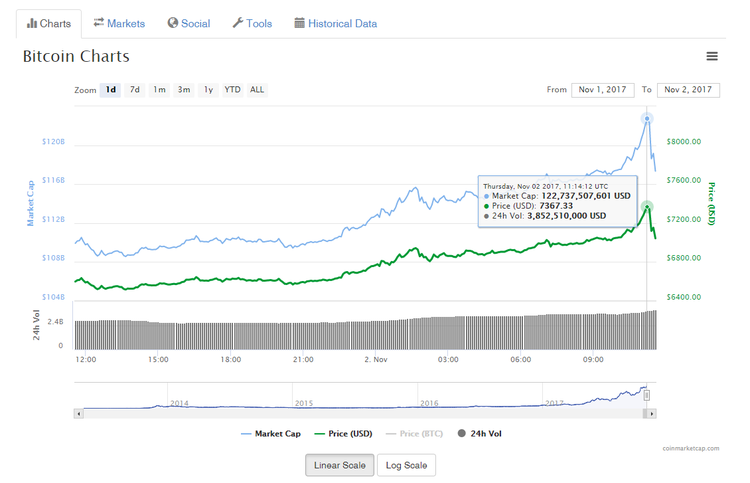Image resolution: width=750 pixels, height=483 pixels.
Task: Open the Social tab
Action: tap(189, 23)
